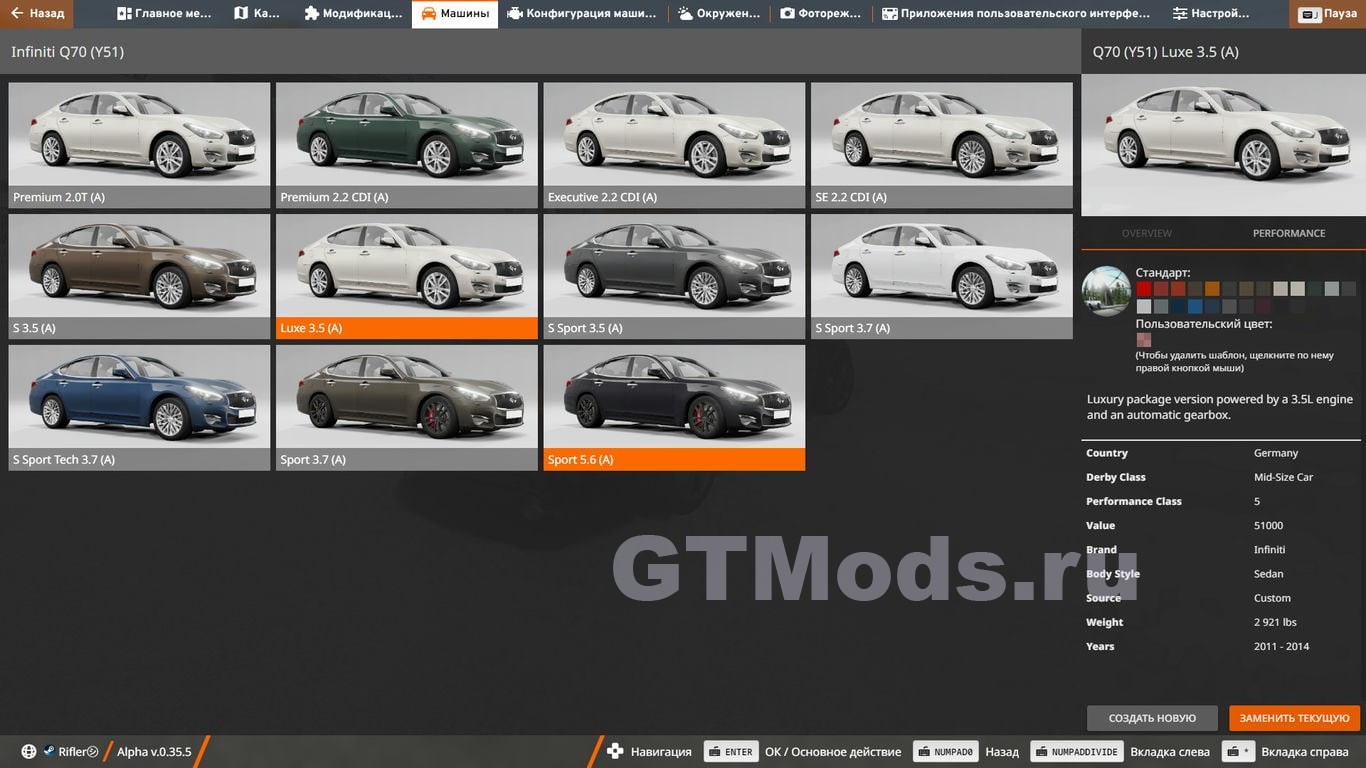
Task: Click the d-pad Навигация icon
Action: click(x=615, y=752)
